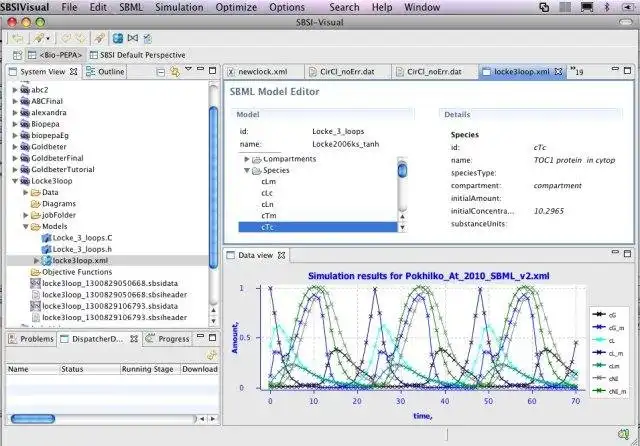Select locke3loop_130082905066­8.sbsidata file
The width and height of the screenshot is (640, 446).
pos(104,283)
